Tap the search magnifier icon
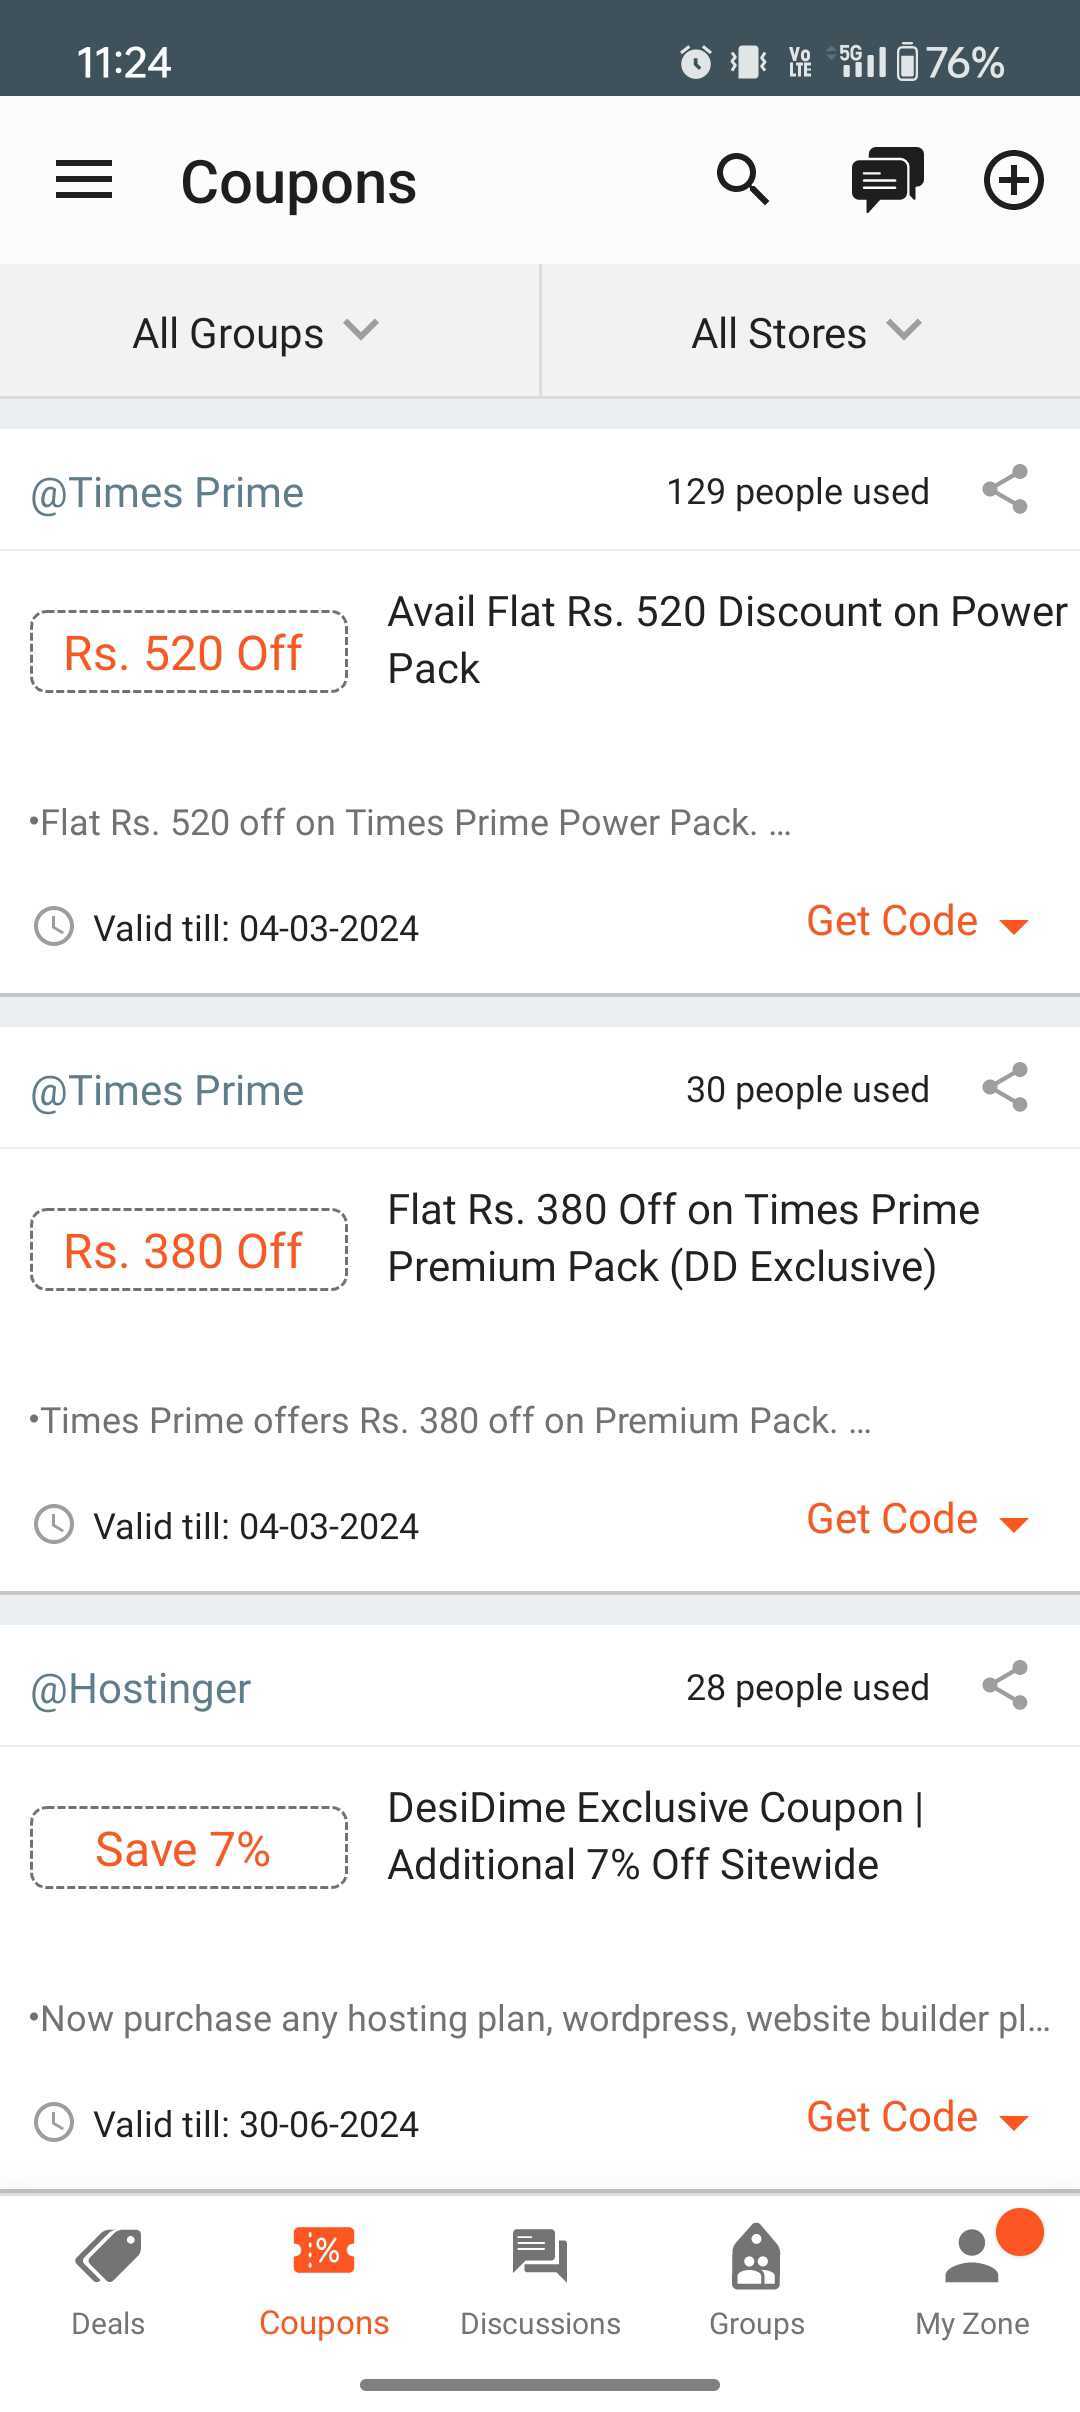 tap(743, 180)
